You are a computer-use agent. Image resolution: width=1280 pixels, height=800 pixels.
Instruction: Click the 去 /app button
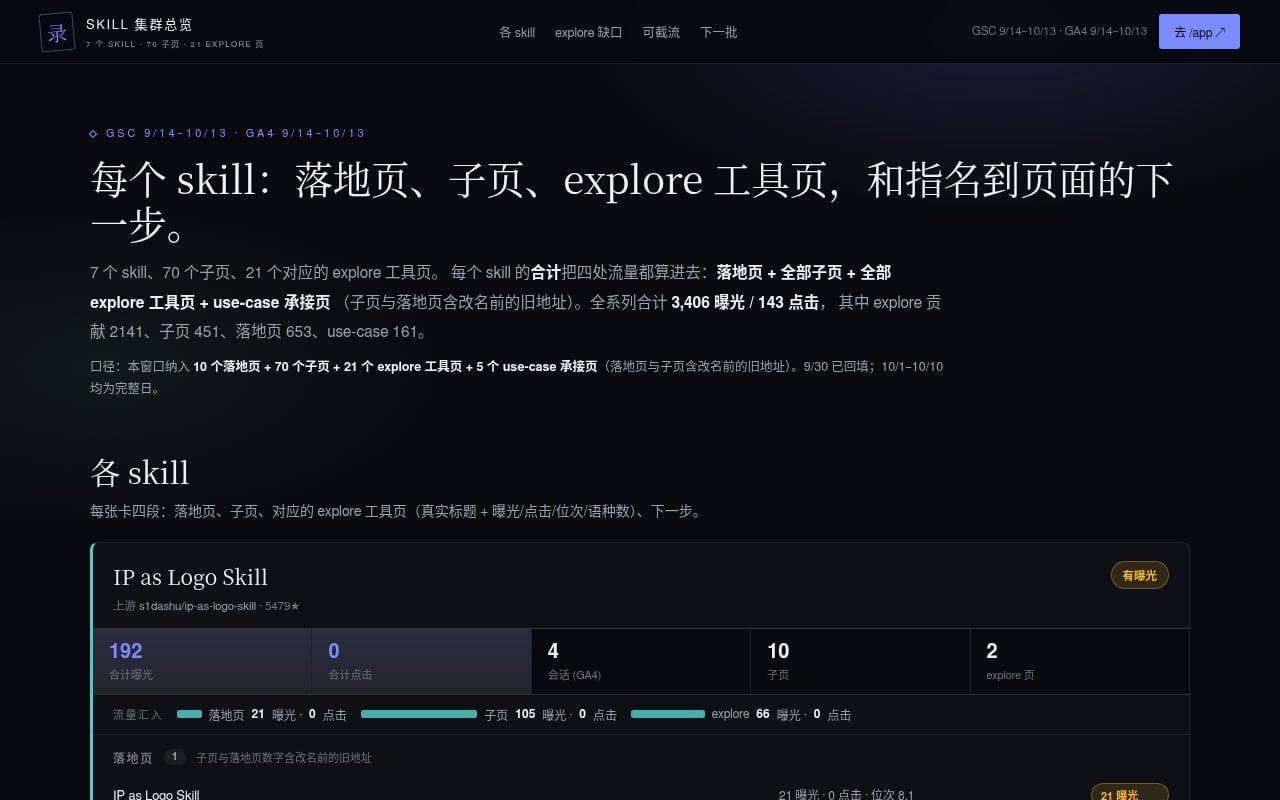[1199, 32]
